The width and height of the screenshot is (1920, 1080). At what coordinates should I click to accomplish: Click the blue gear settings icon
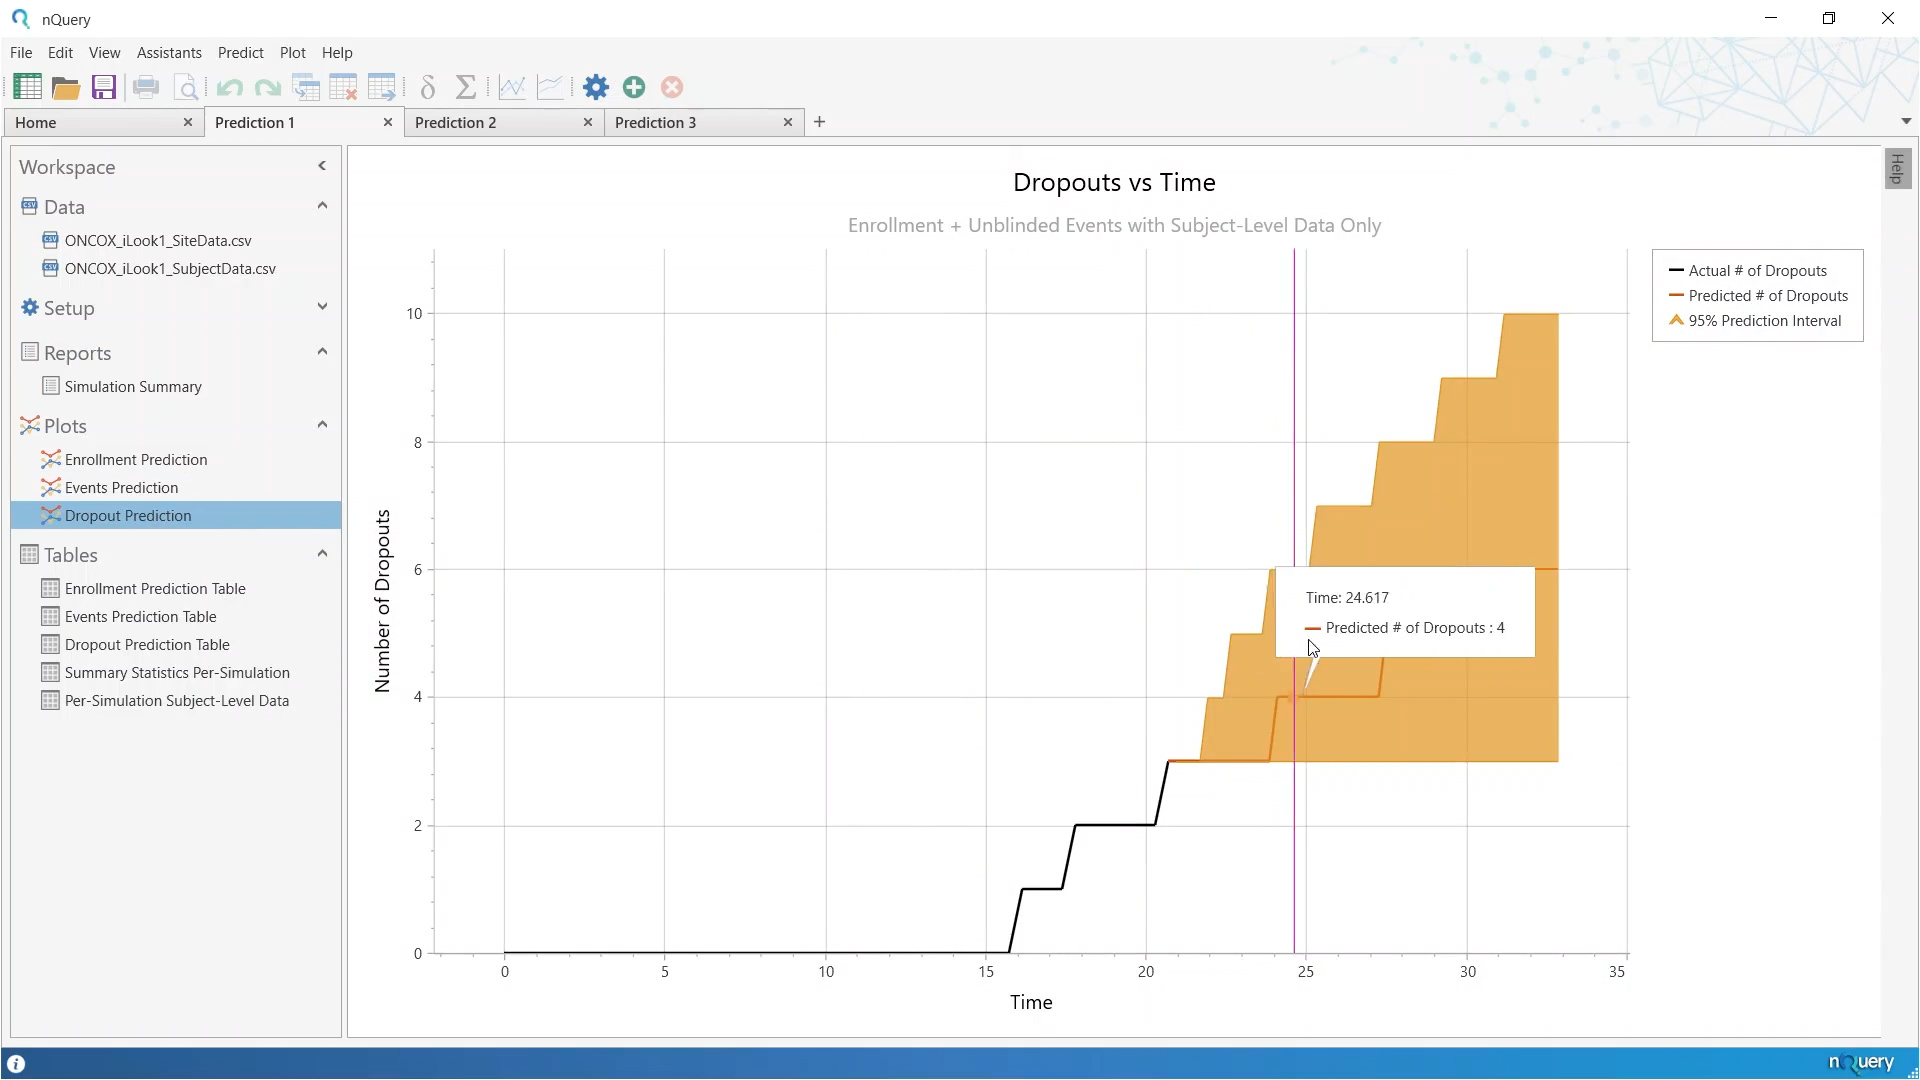click(x=596, y=87)
